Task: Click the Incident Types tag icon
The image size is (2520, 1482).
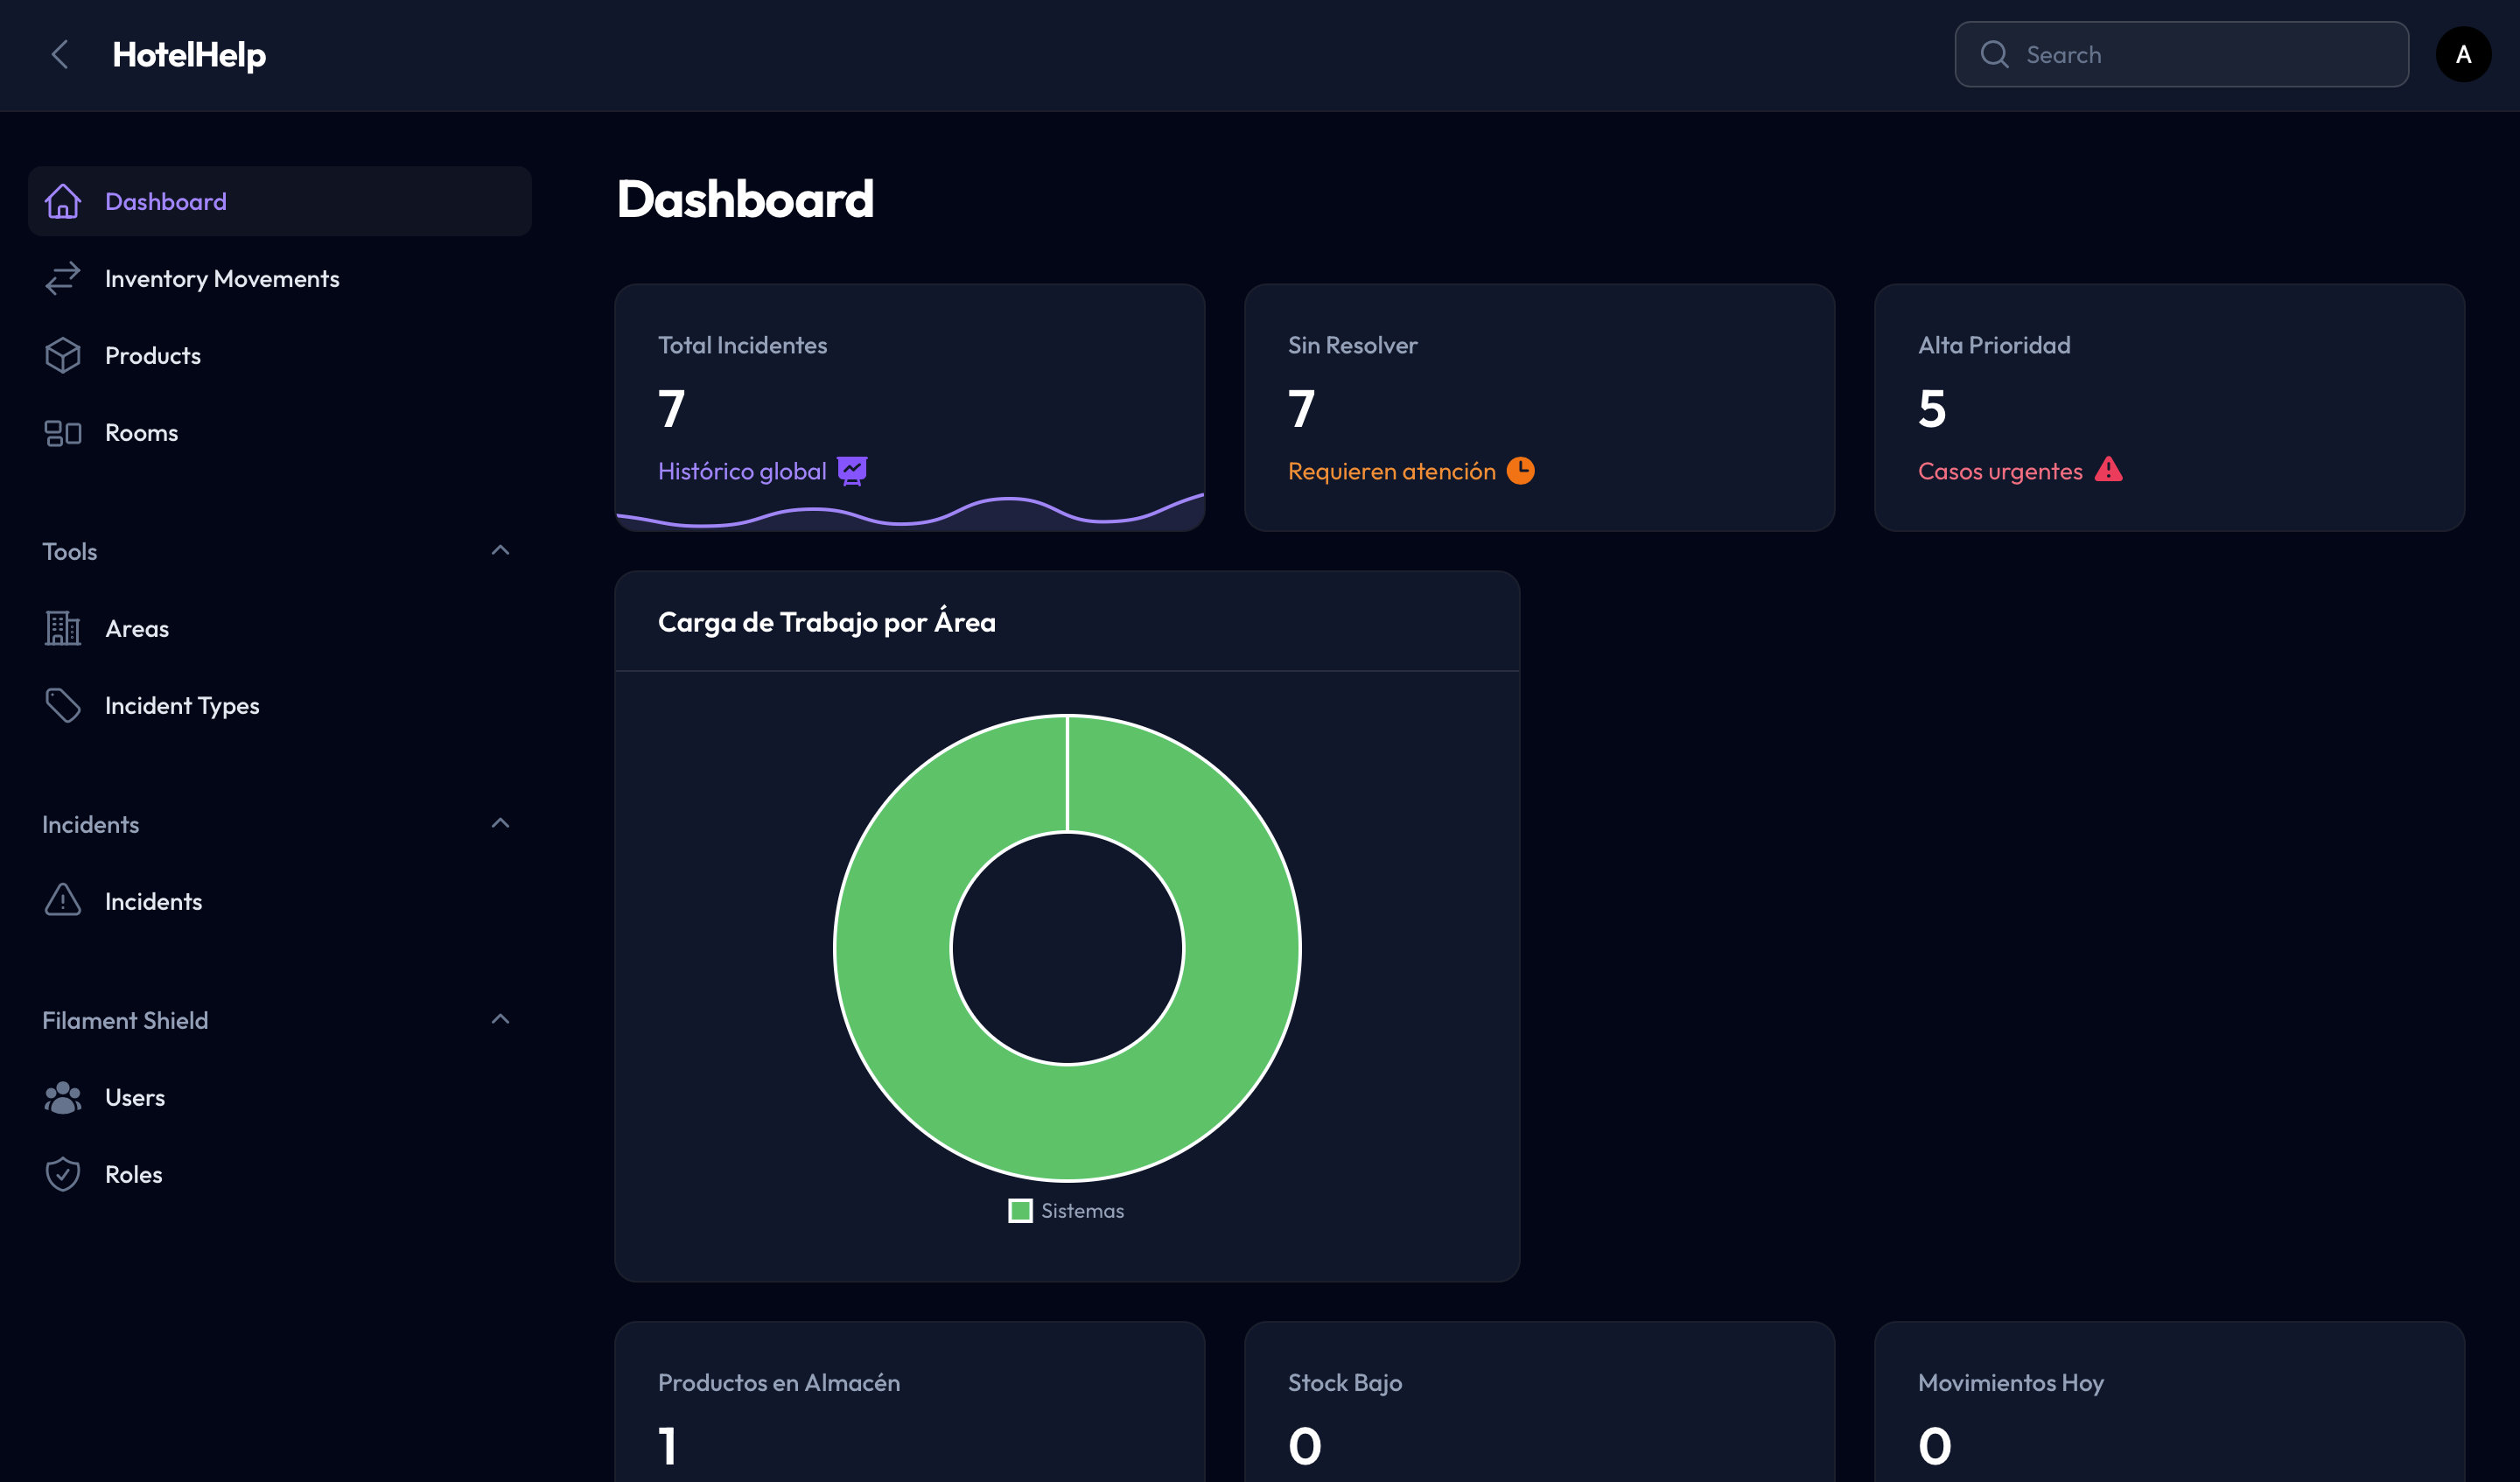Action: [x=62, y=705]
